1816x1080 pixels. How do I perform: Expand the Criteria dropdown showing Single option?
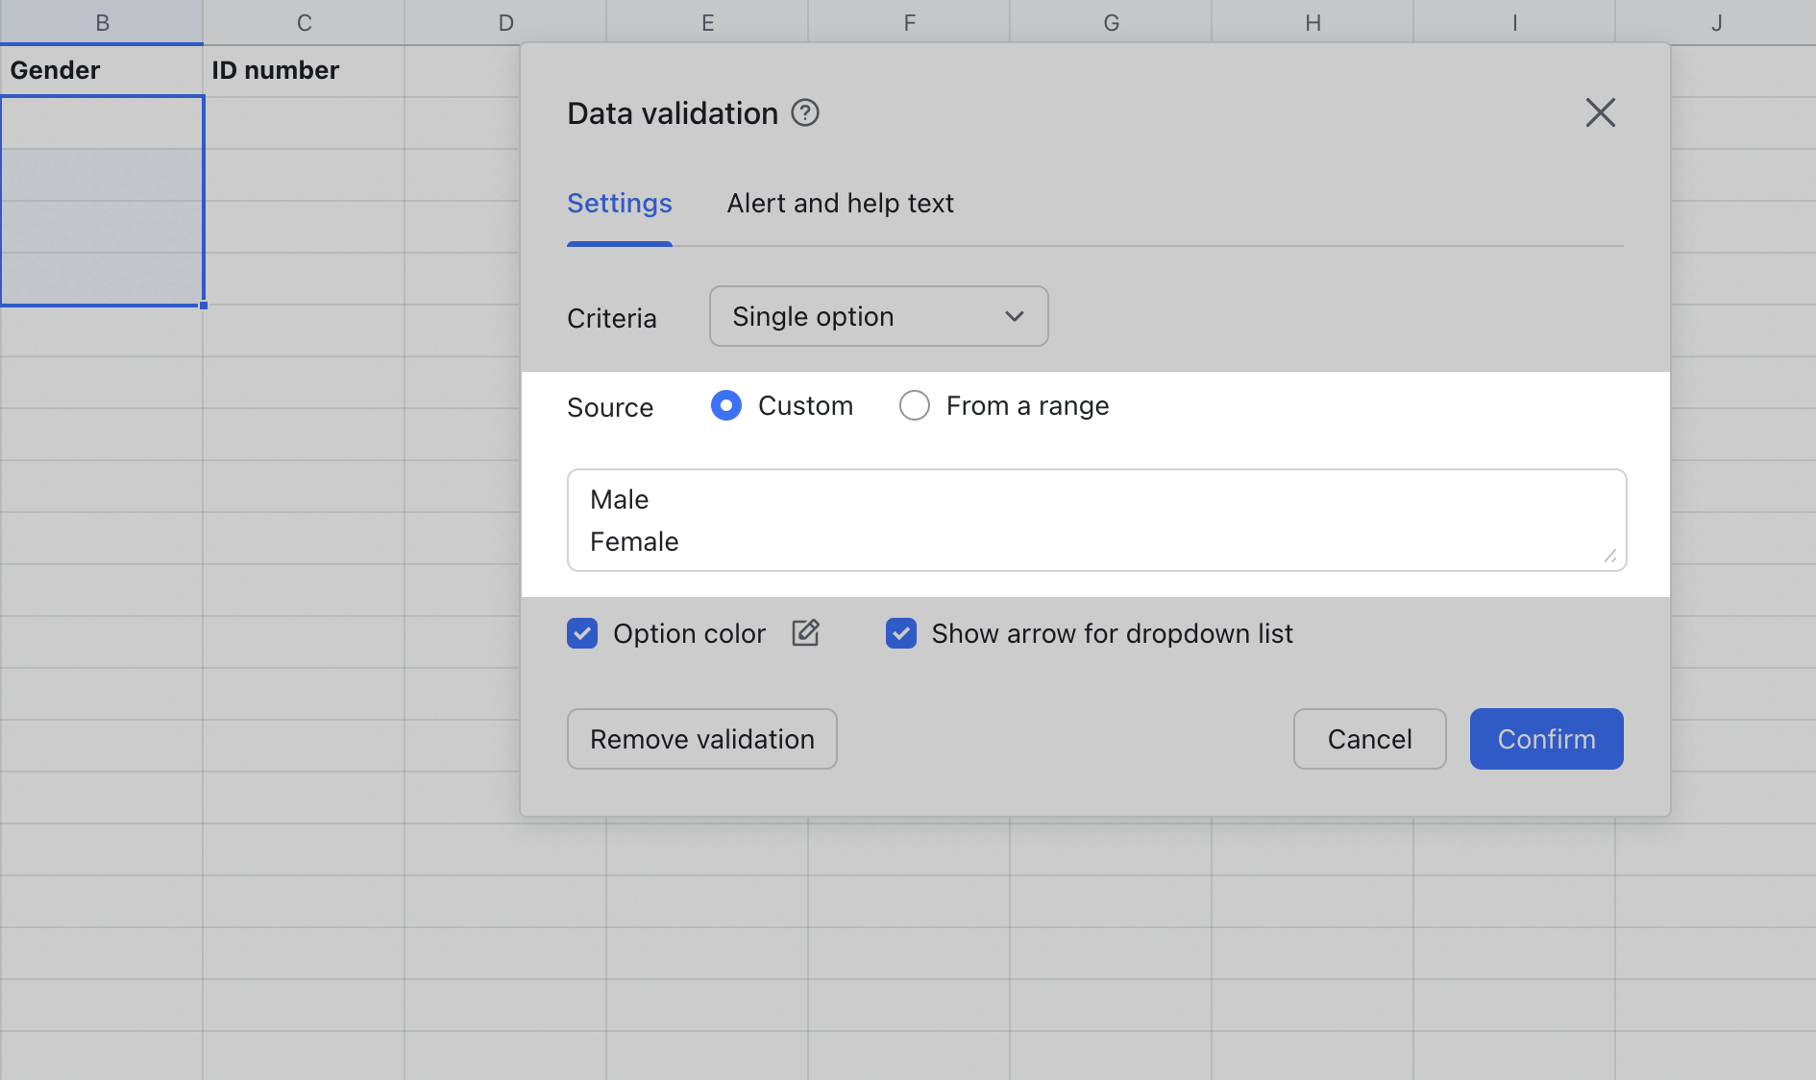tap(877, 316)
